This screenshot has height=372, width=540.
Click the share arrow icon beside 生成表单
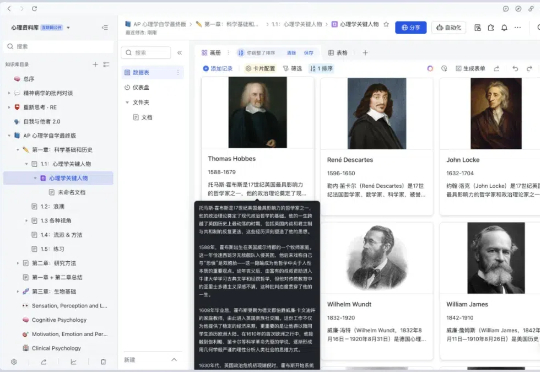tap(496, 69)
